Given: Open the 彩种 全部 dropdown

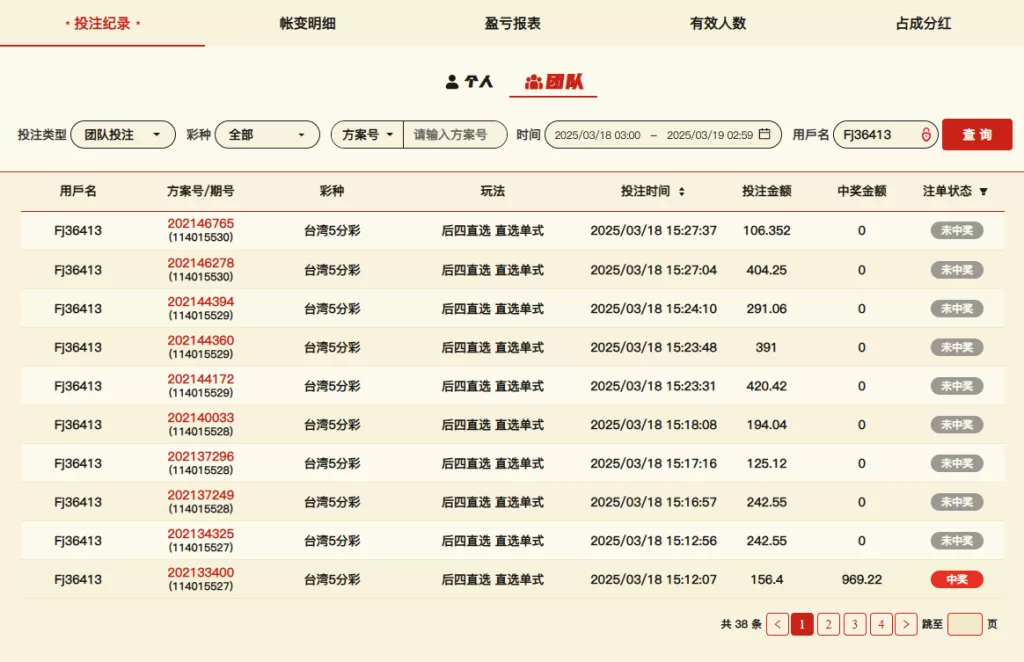Looking at the screenshot, I should [266, 134].
